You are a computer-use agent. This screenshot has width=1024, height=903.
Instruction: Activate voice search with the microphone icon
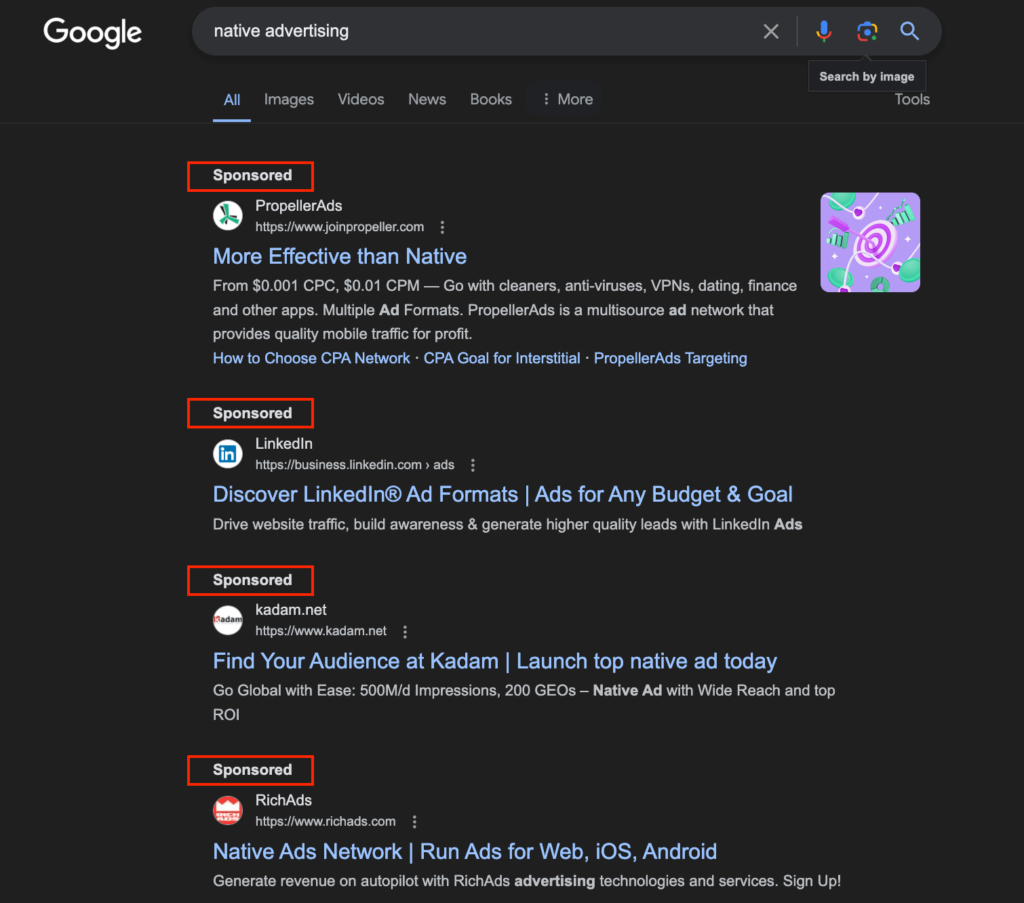point(823,31)
